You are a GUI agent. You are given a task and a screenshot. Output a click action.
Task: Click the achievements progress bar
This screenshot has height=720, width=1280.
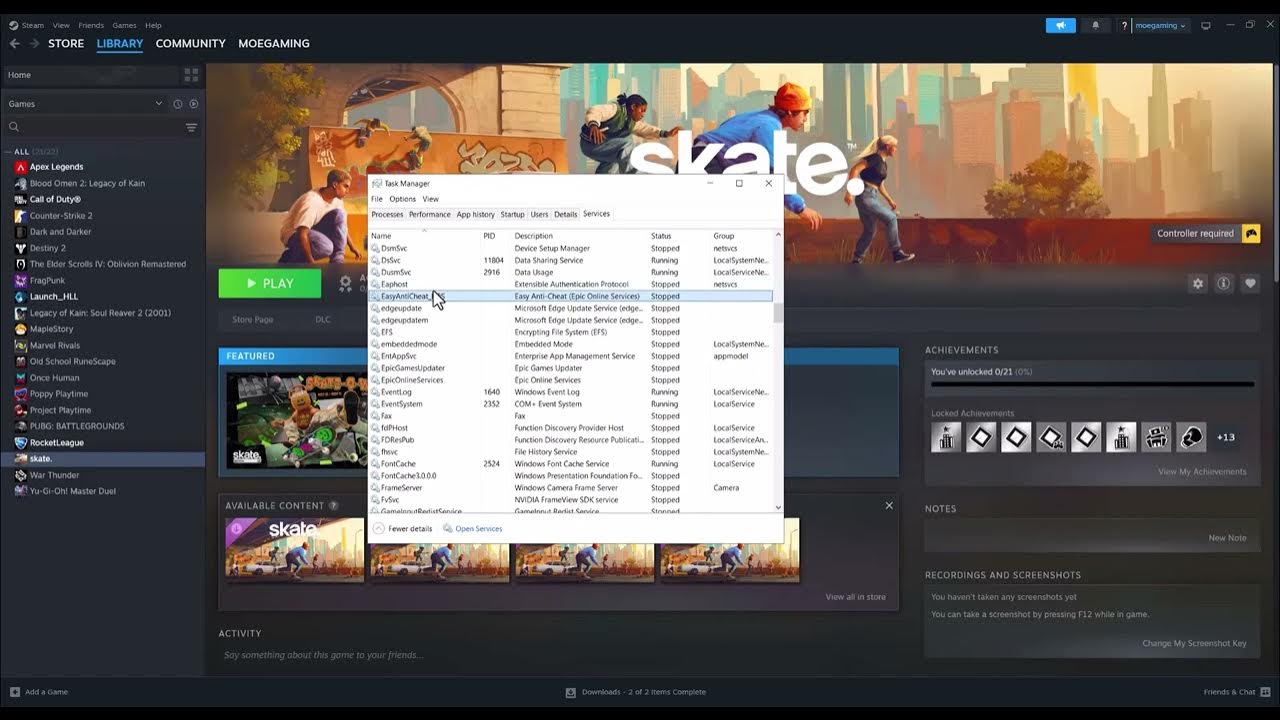coord(1092,384)
